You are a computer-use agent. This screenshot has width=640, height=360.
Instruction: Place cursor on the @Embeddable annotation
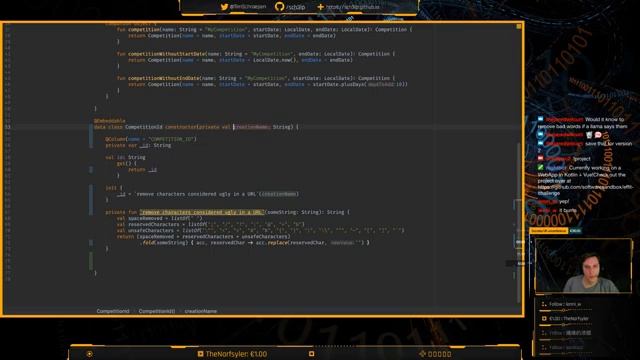pos(109,121)
